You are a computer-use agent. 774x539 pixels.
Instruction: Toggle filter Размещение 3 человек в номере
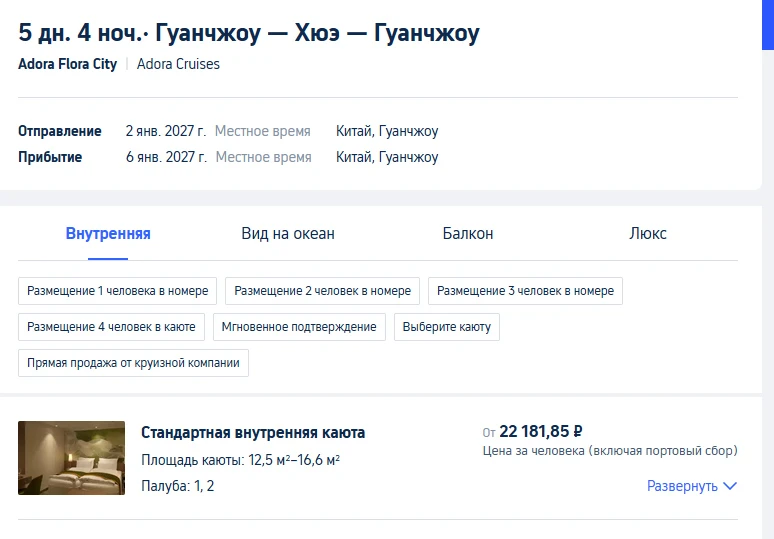click(x=525, y=291)
